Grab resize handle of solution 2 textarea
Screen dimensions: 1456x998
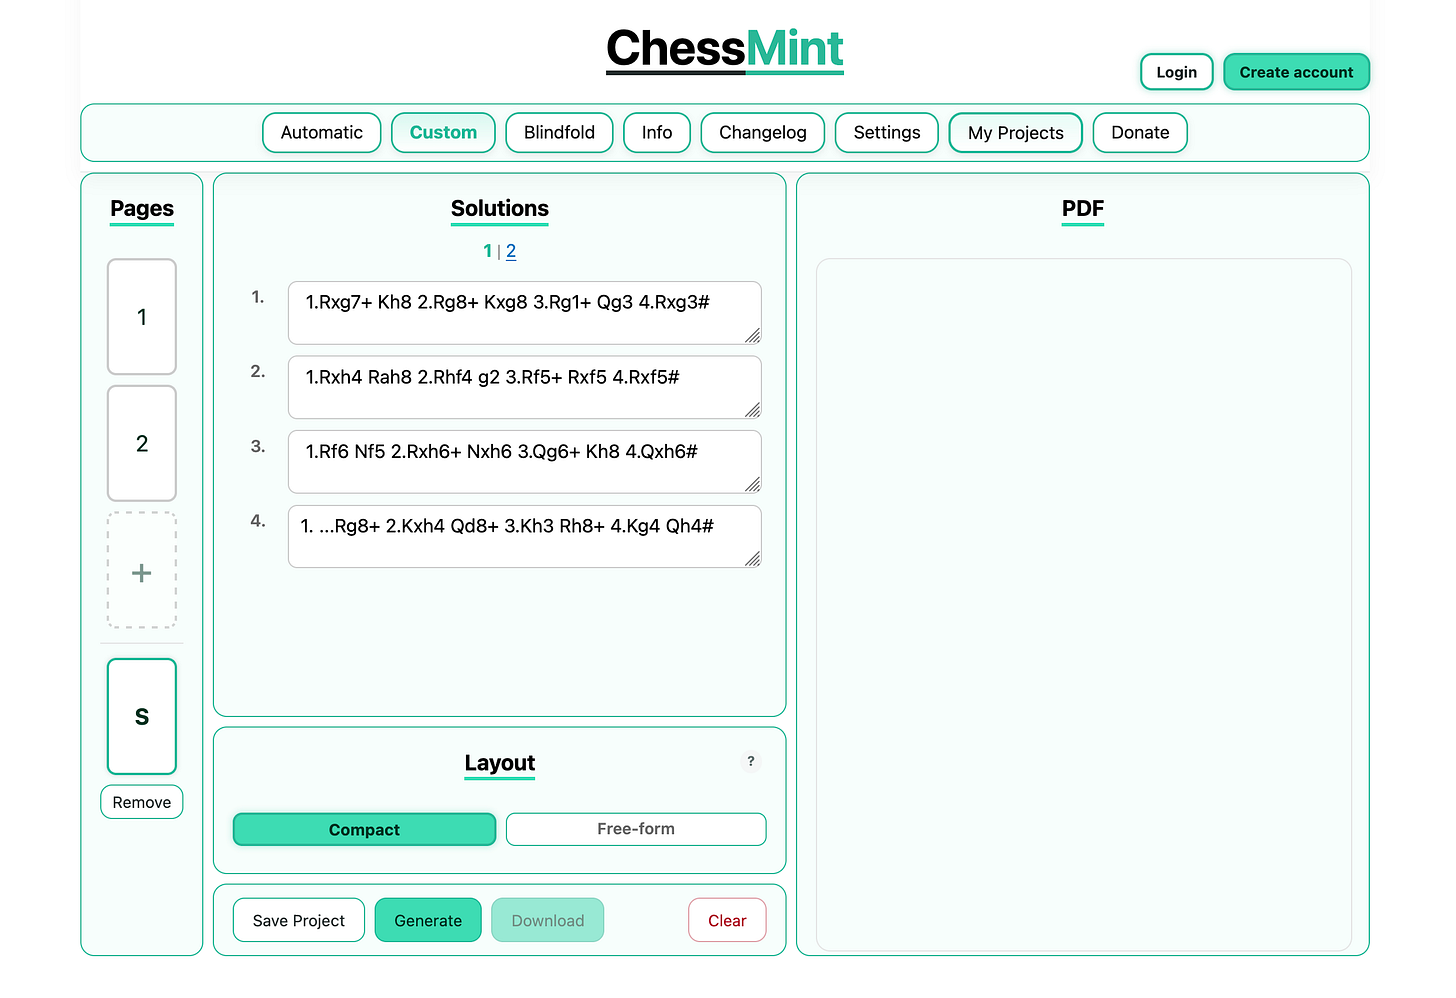(753, 410)
